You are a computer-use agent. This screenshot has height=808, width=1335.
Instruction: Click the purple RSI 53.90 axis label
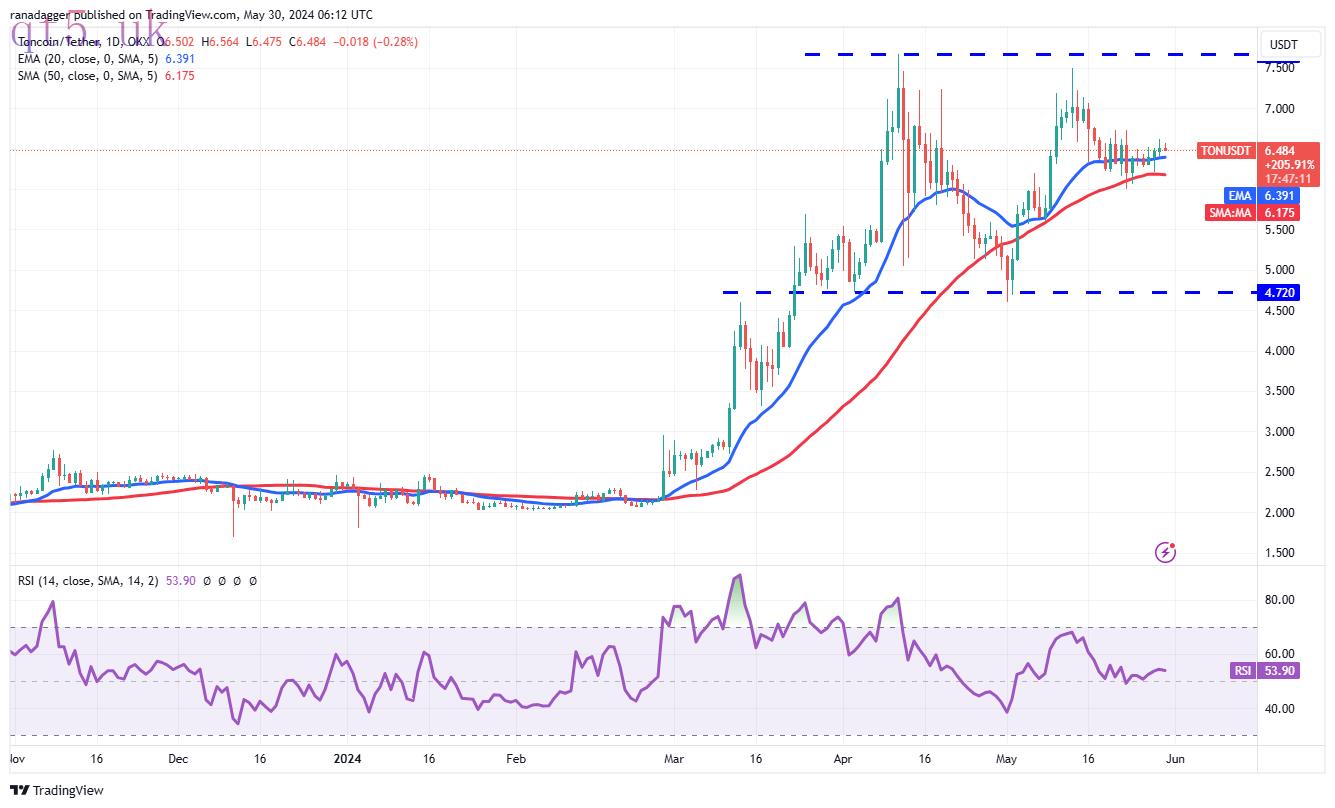pyautogui.click(x=1265, y=671)
